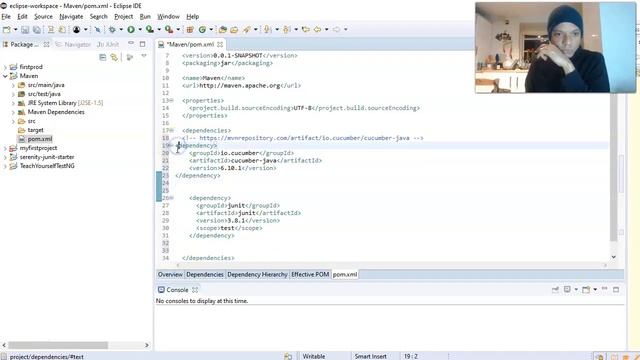Click the Skip All Breakpoints toolbar icon
Screen dimensions: 640x360
pyautogui.click(x=98, y=29)
